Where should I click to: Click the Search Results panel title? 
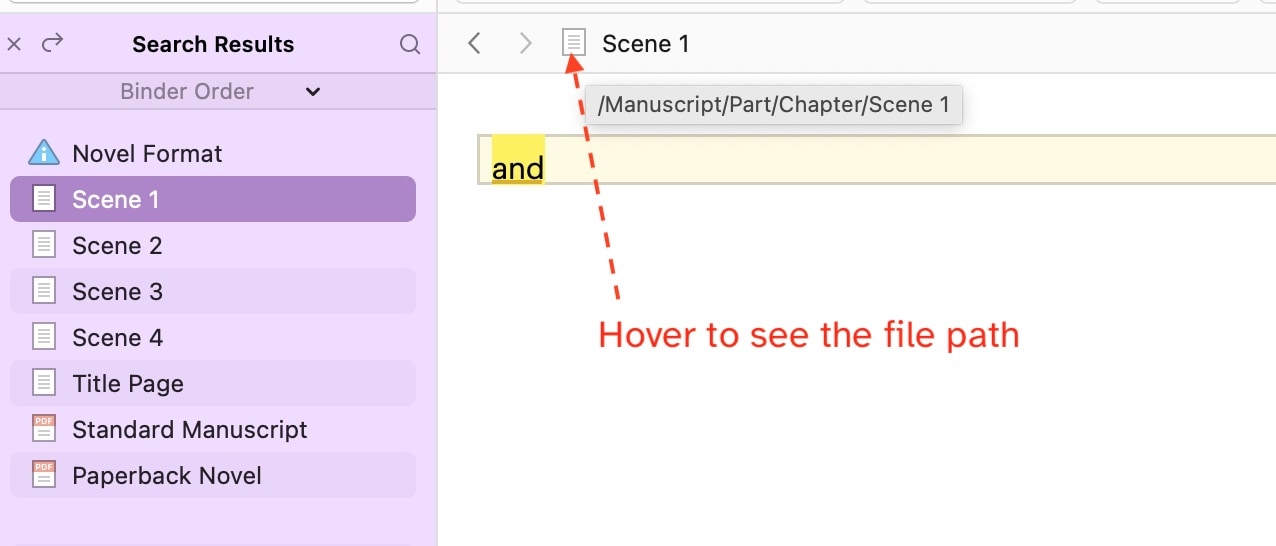tap(213, 44)
